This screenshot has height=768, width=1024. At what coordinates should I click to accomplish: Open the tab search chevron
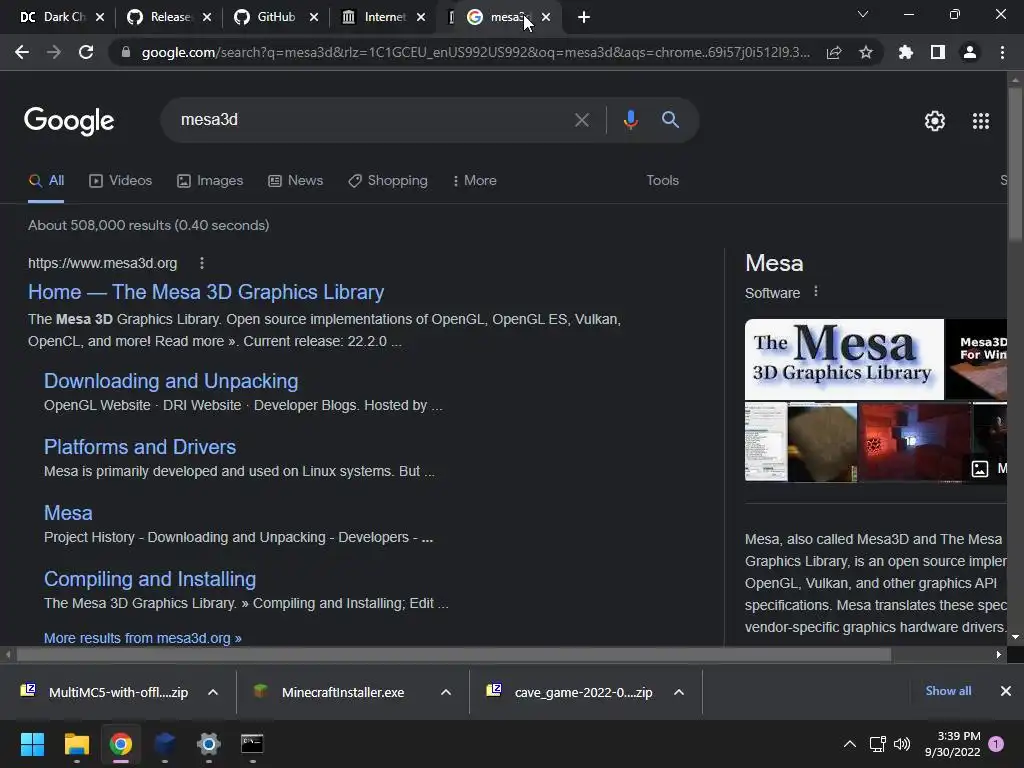pyautogui.click(x=863, y=14)
